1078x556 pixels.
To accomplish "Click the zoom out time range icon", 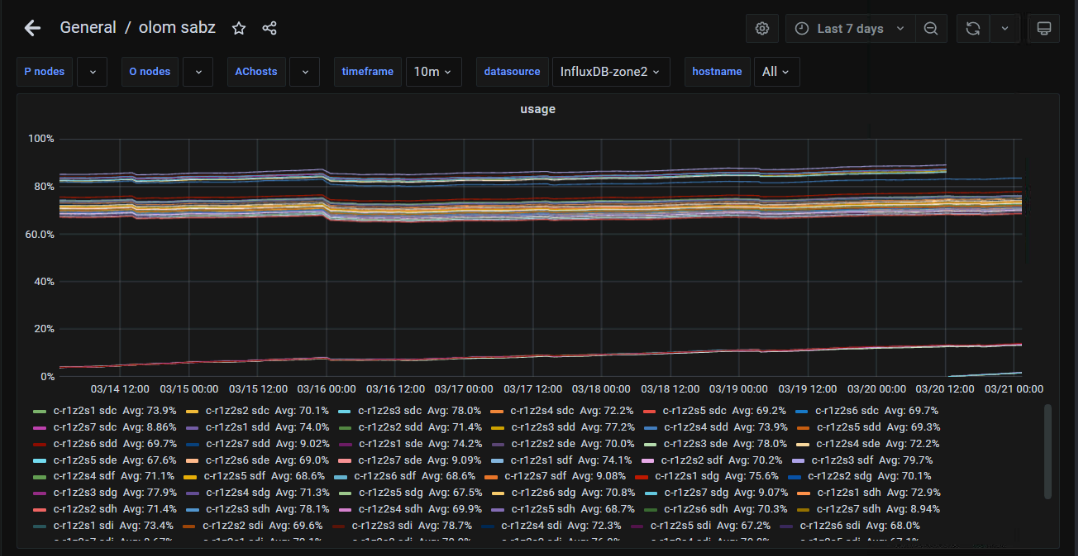I will point(931,28).
